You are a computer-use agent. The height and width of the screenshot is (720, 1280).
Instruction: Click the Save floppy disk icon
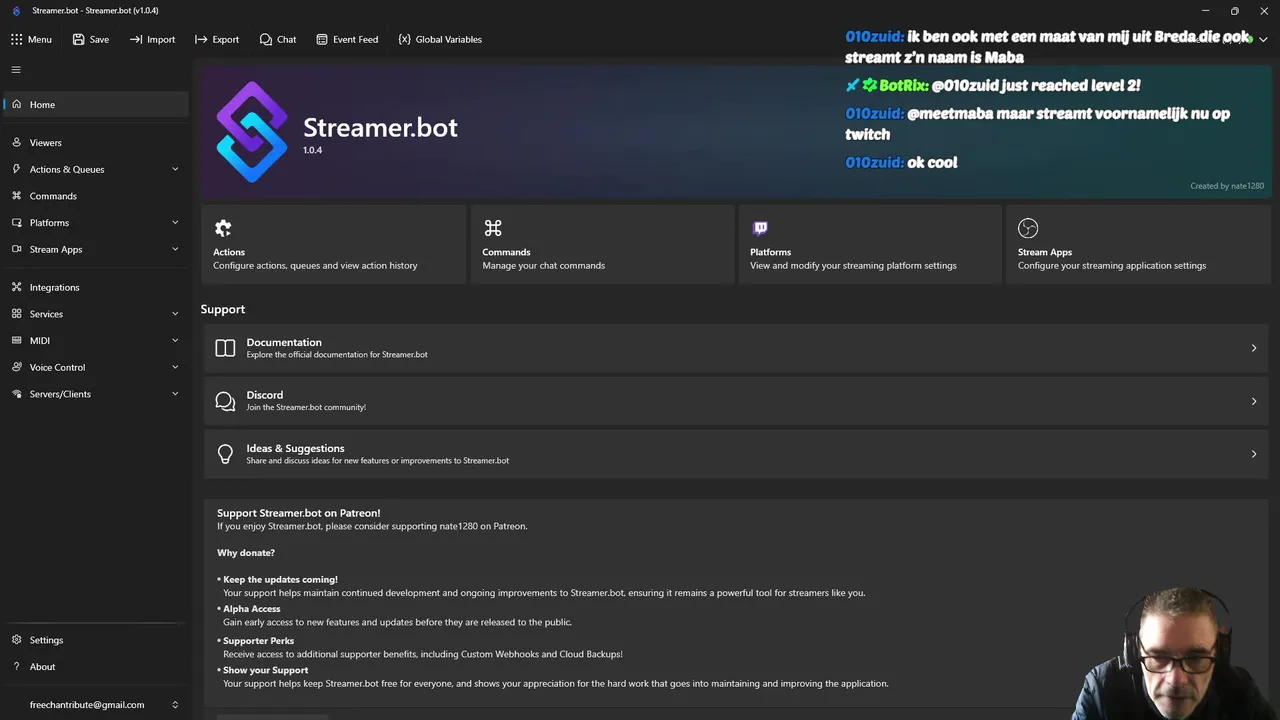[x=78, y=39]
